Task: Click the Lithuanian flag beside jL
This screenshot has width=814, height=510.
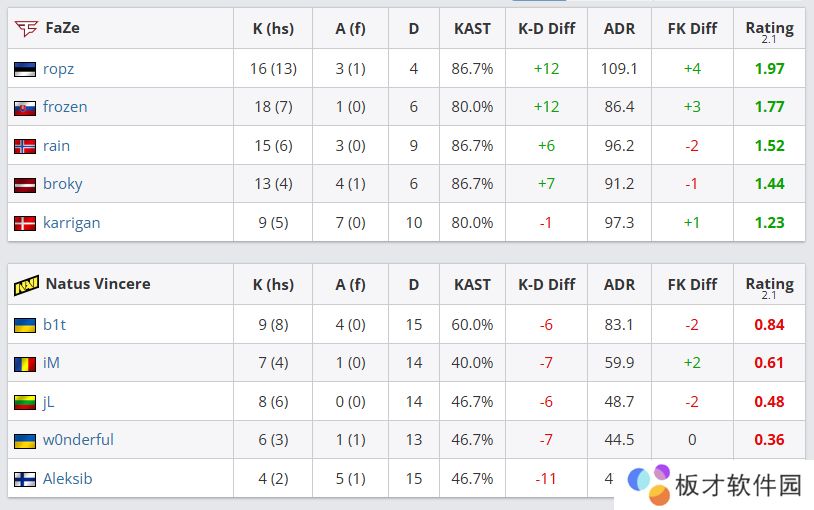Action: click(25, 402)
